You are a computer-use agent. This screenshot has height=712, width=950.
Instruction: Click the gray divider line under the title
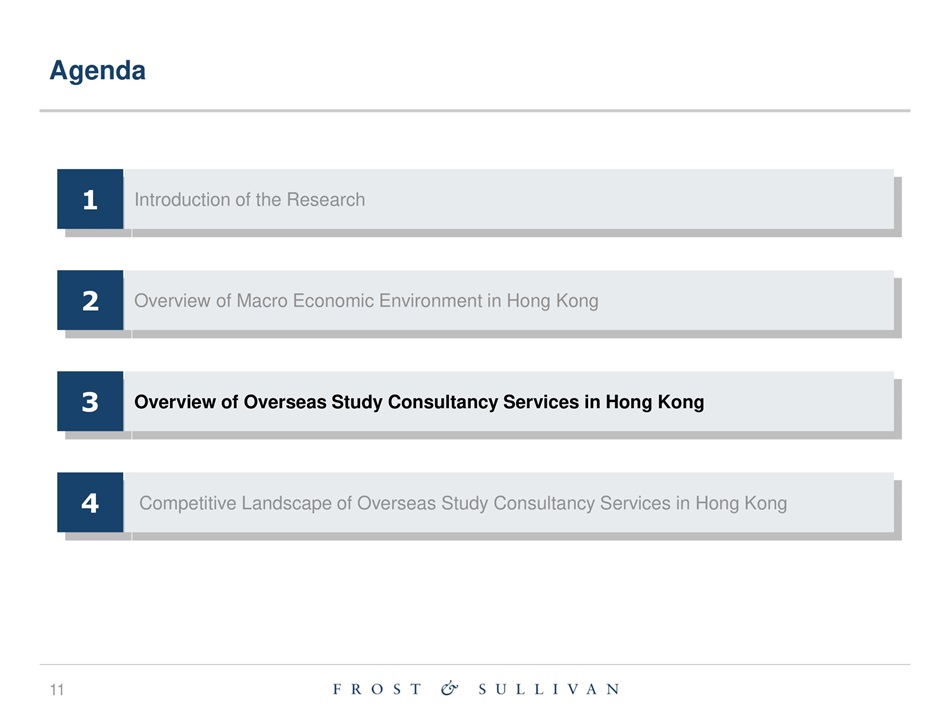[475, 111]
